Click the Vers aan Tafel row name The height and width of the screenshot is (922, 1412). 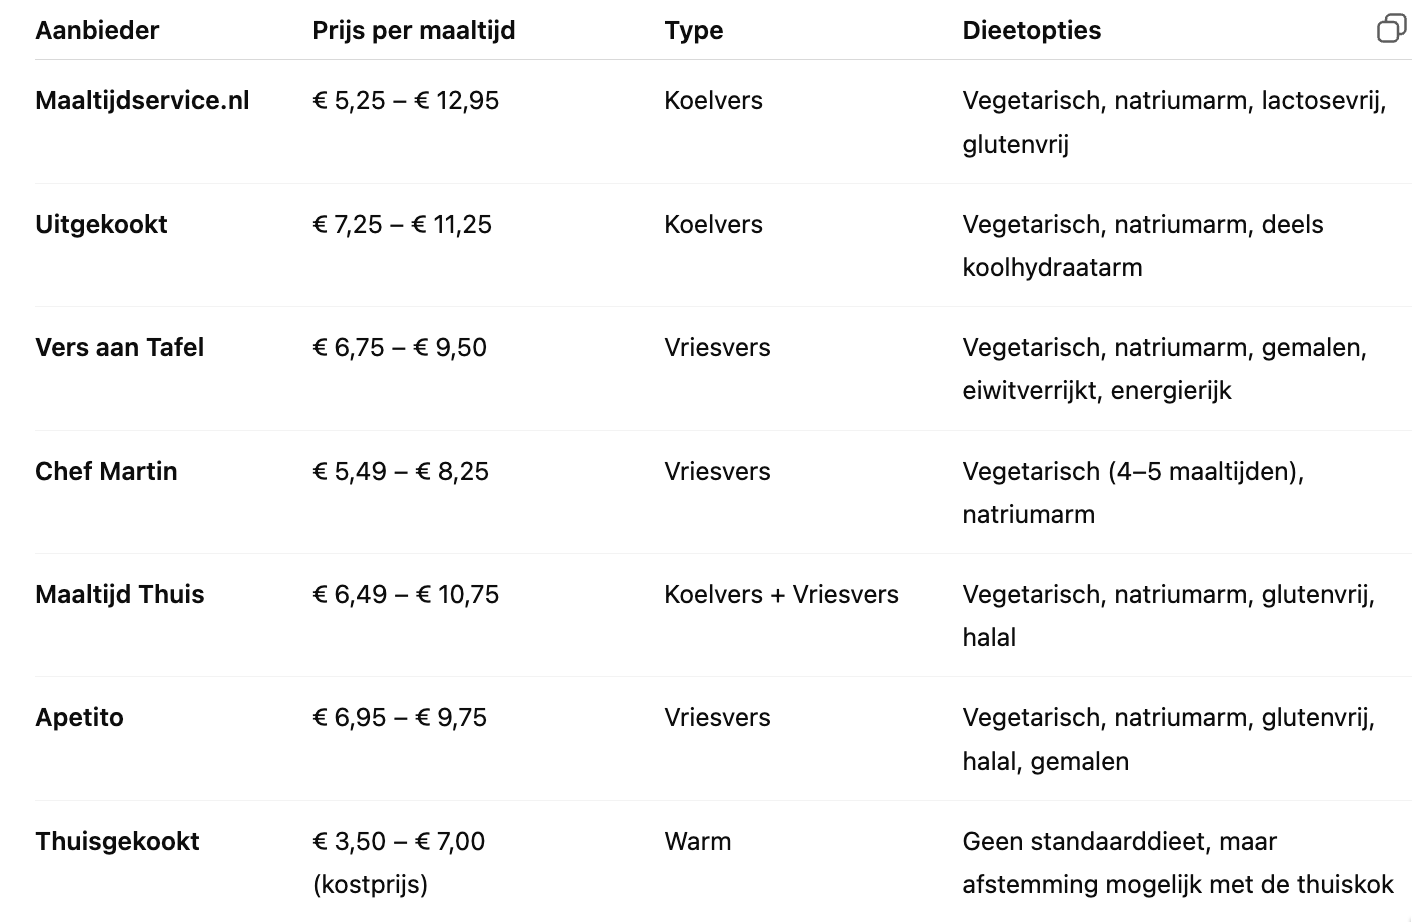click(119, 347)
